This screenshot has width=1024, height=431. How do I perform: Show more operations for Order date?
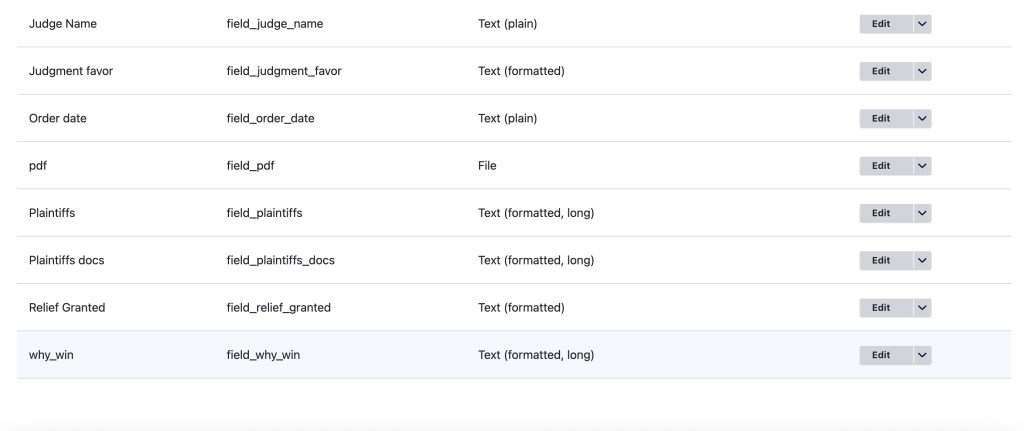click(922, 118)
